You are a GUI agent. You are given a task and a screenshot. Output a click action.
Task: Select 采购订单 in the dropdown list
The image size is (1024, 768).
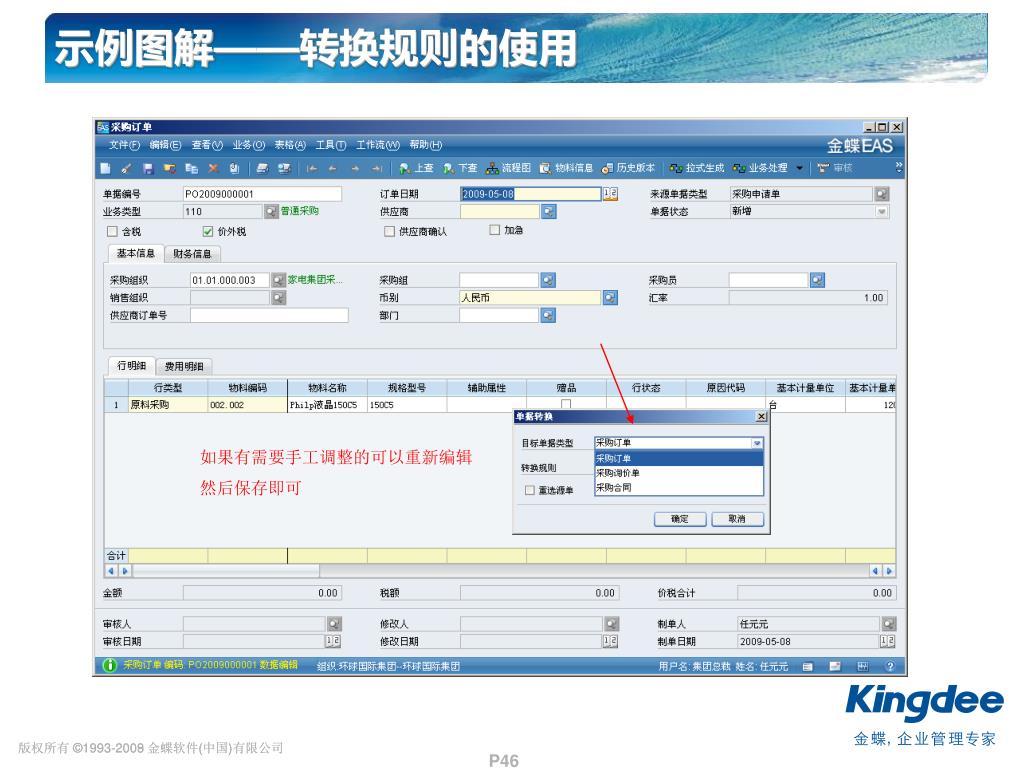point(679,458)
